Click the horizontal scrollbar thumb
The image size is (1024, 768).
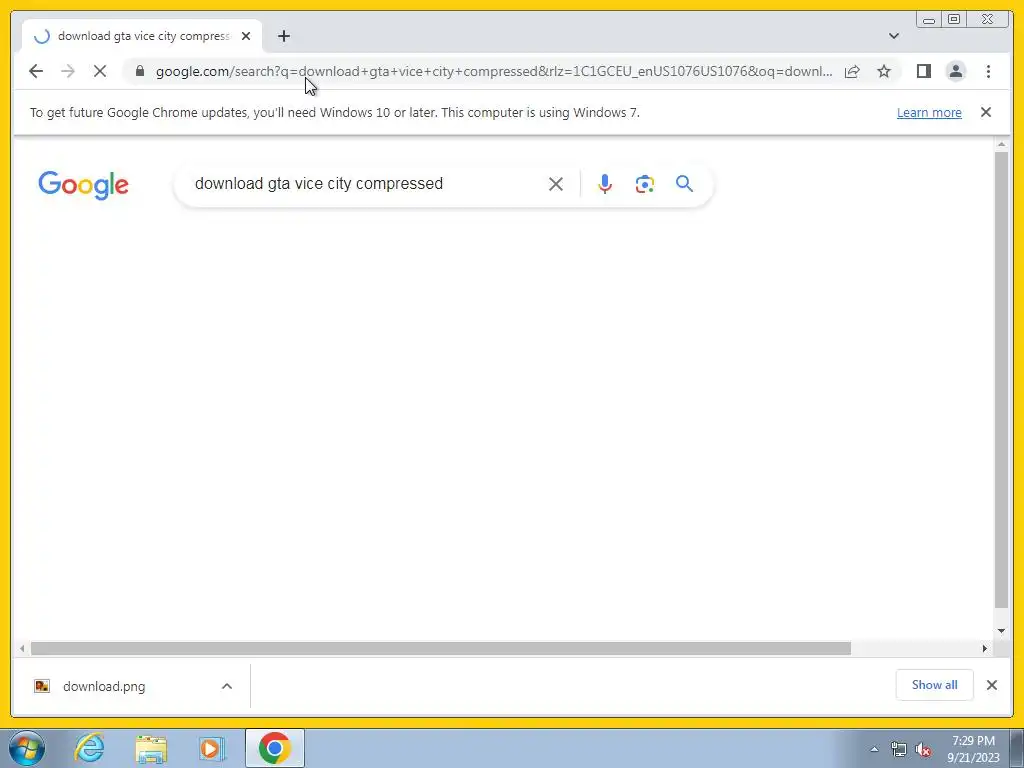[x=441, y=648]
